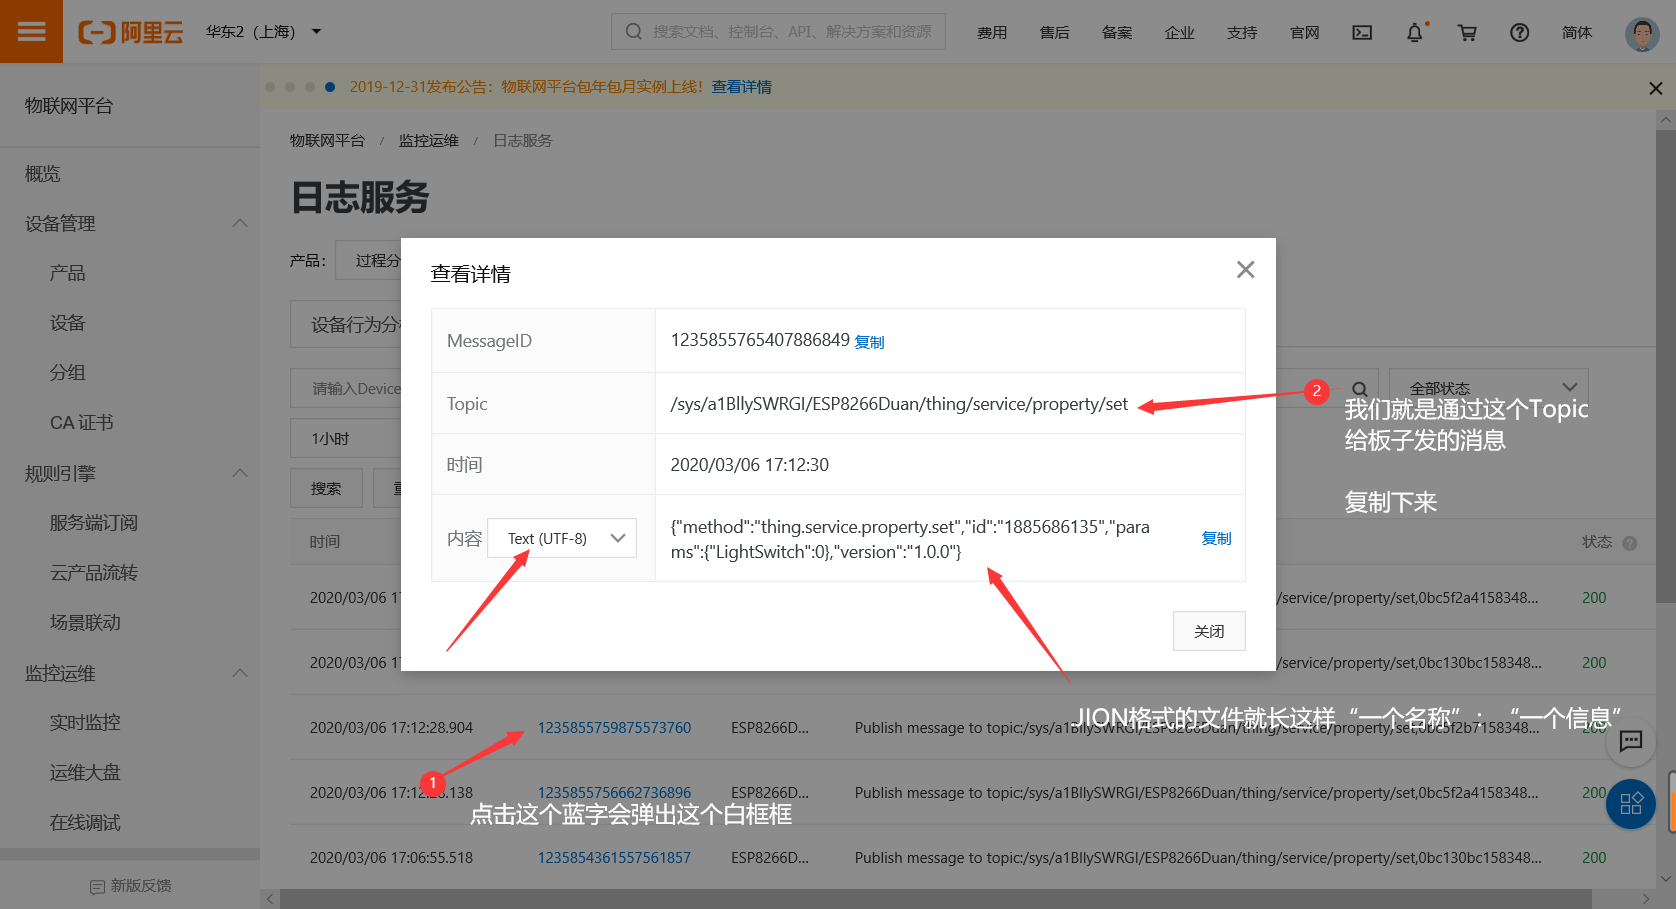
Task: Open the region selector 华东2（上海）
Action: [264, 32]
